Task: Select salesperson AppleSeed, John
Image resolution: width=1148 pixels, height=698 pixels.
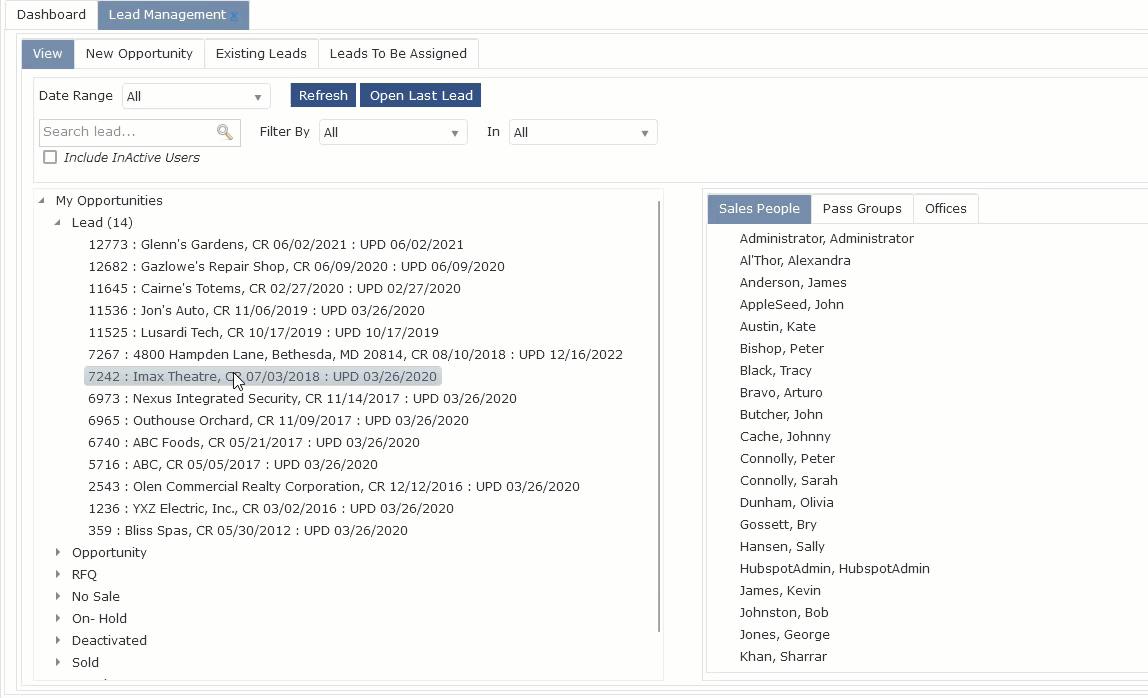Action: 791,305
